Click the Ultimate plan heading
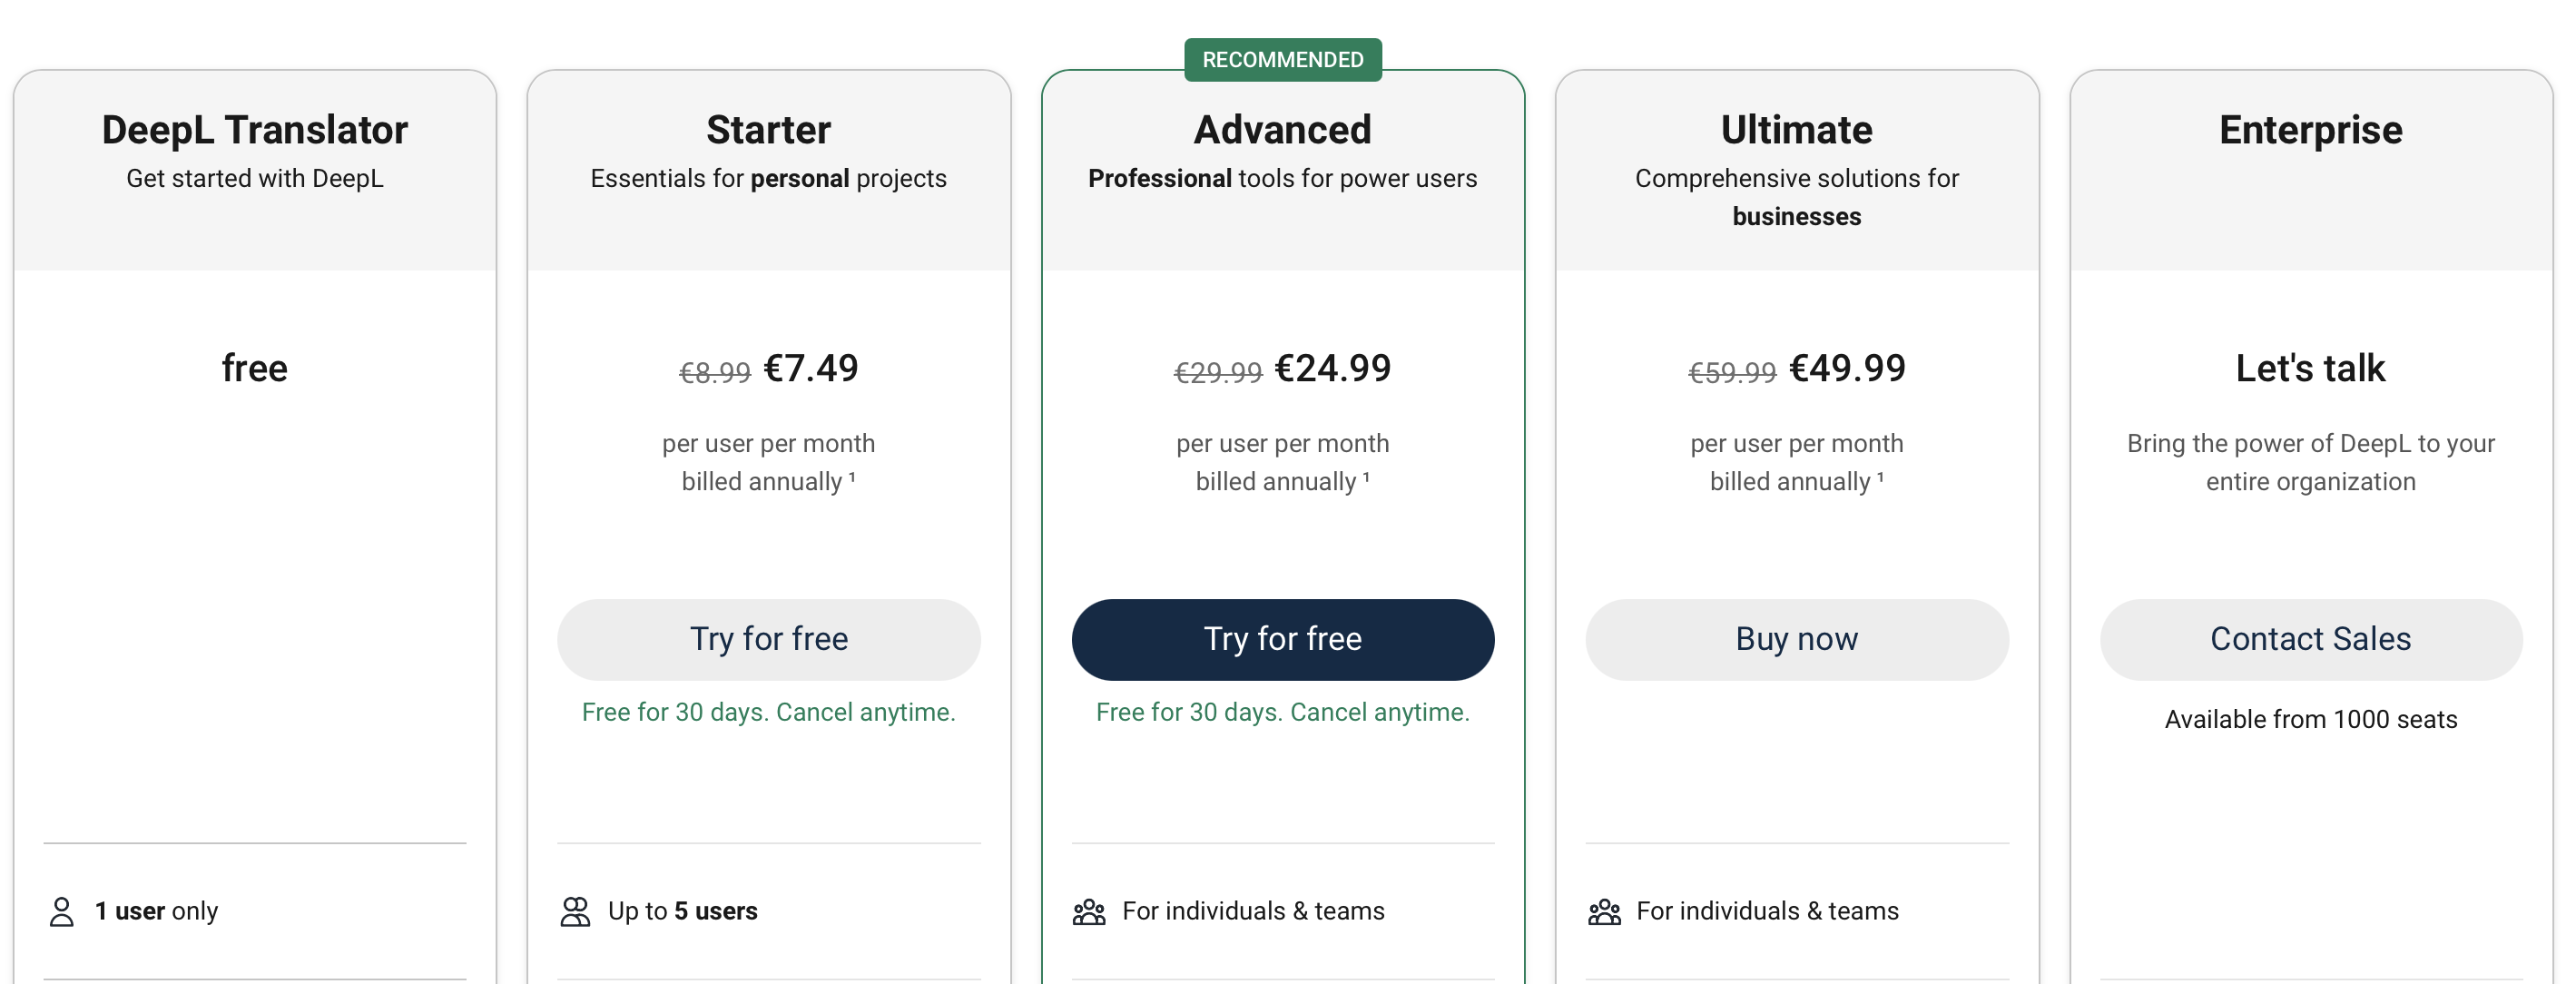 1796,130
